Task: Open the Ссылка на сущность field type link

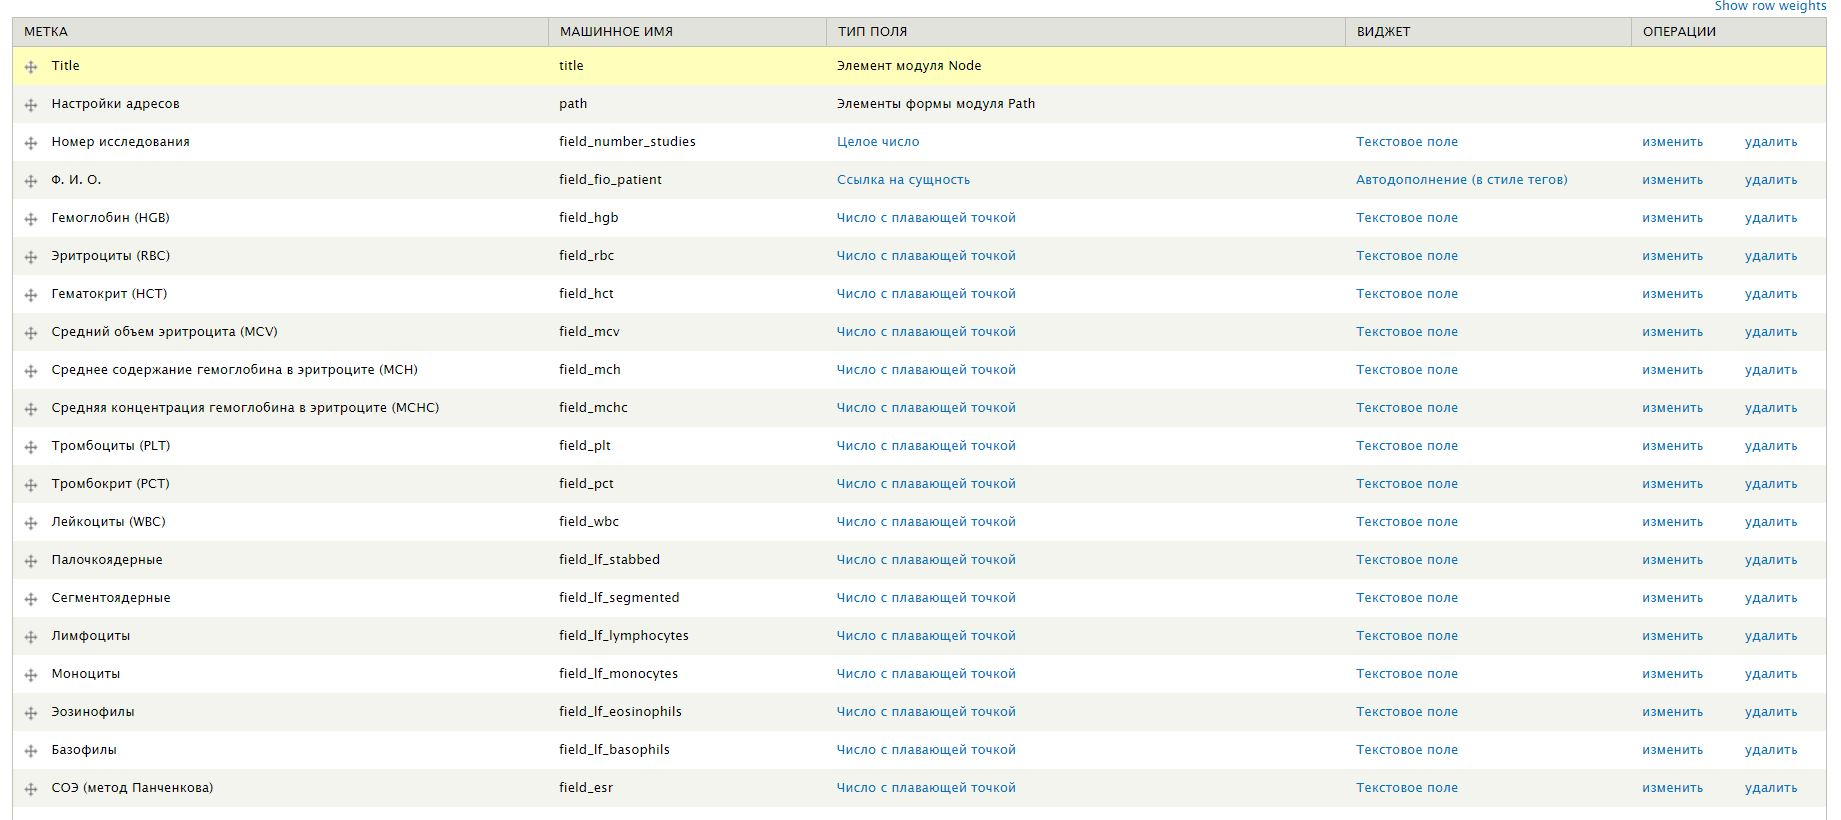Action: click(x=903, y=180)
